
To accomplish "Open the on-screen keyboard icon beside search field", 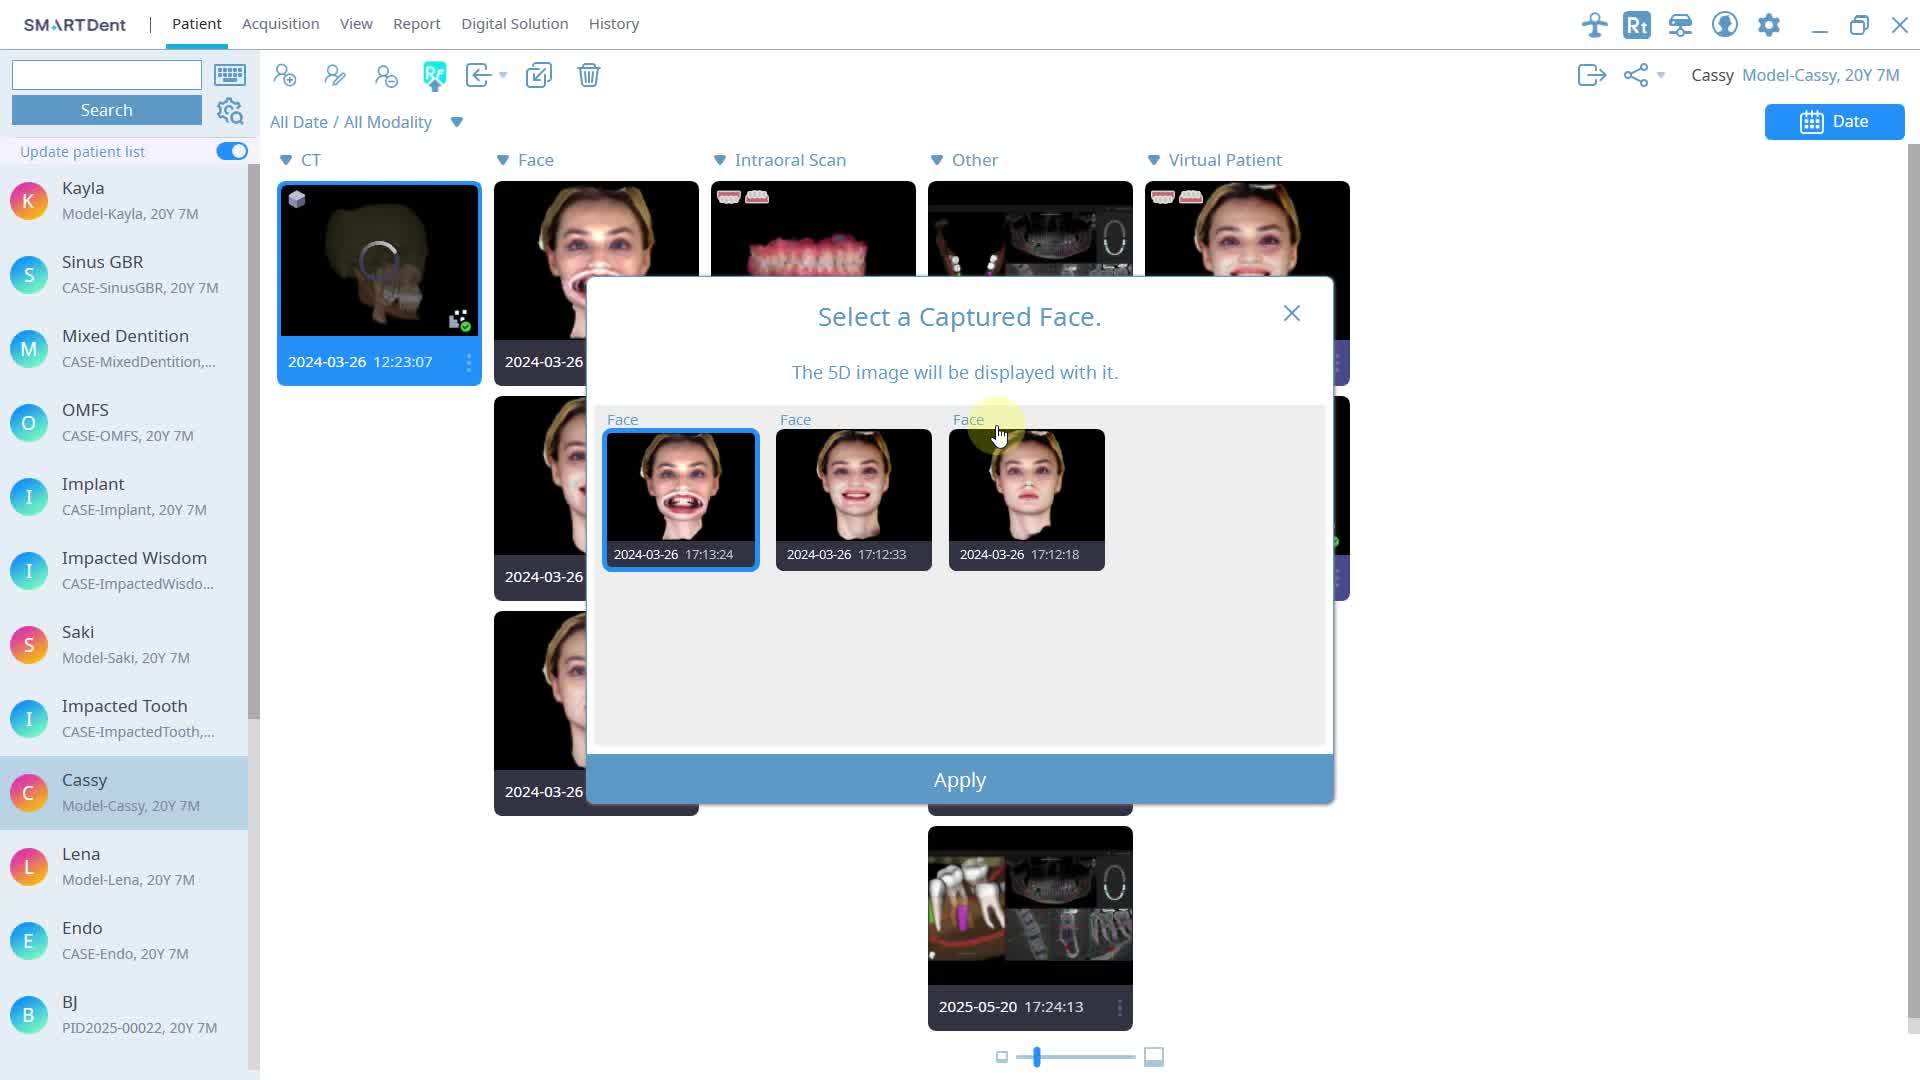I will tap(230, 75).
